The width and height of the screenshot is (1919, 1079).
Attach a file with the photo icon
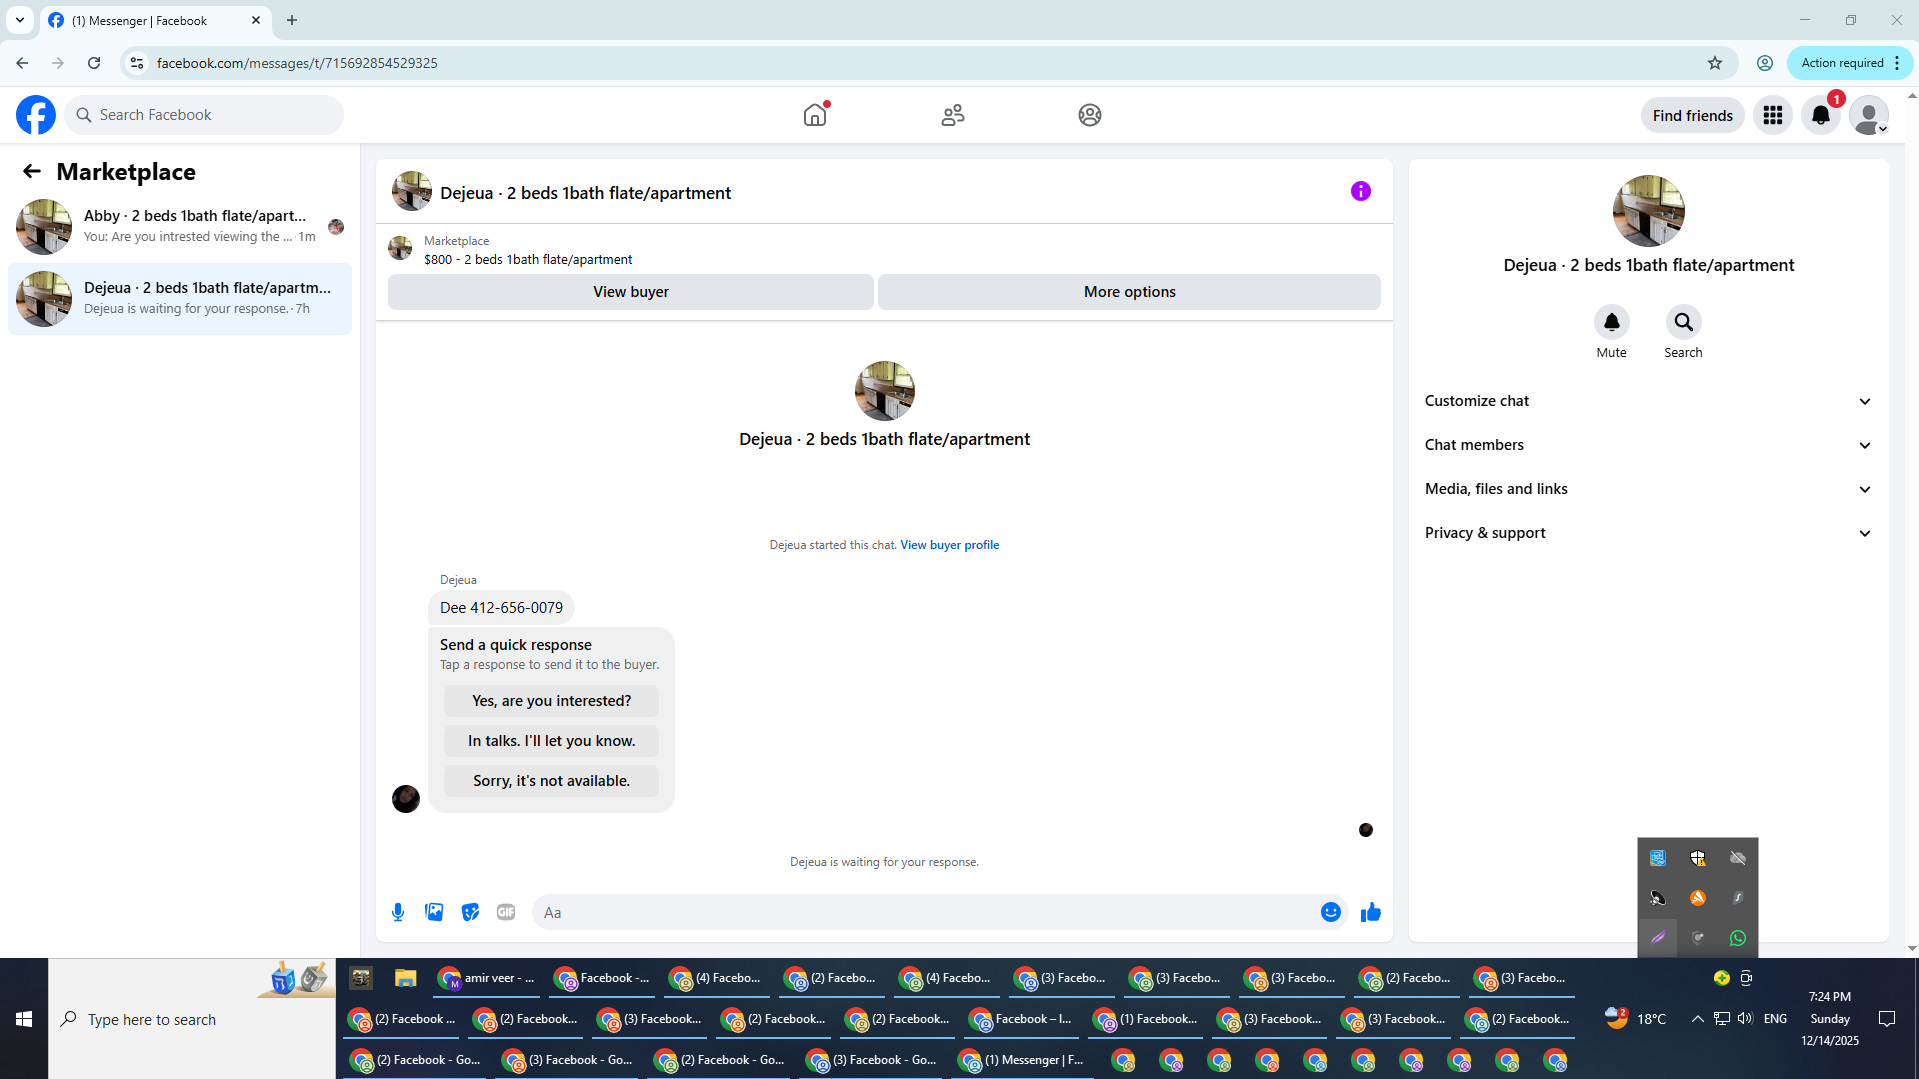434,912
